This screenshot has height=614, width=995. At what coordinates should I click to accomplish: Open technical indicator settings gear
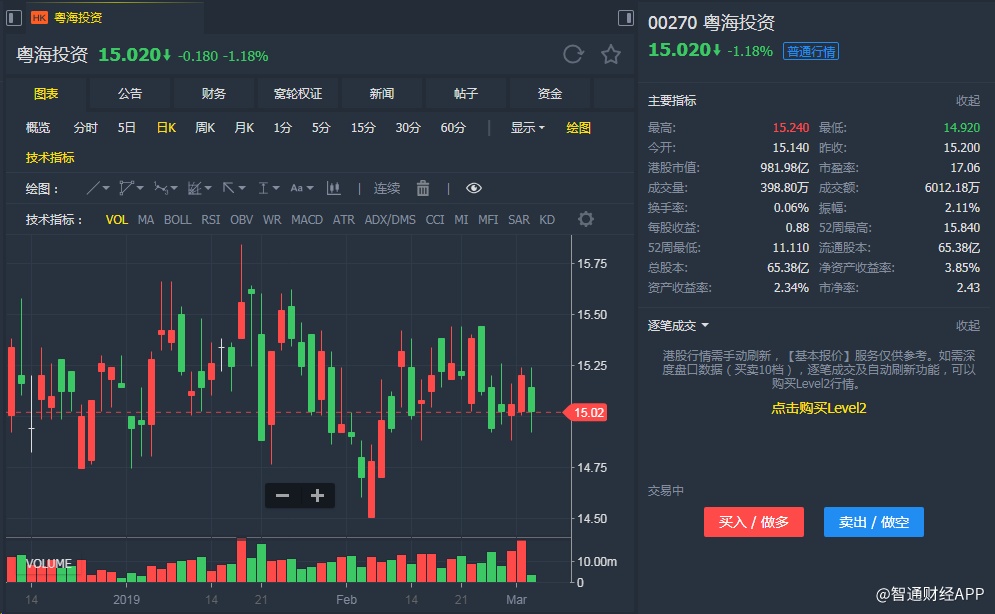click(586, 219)
